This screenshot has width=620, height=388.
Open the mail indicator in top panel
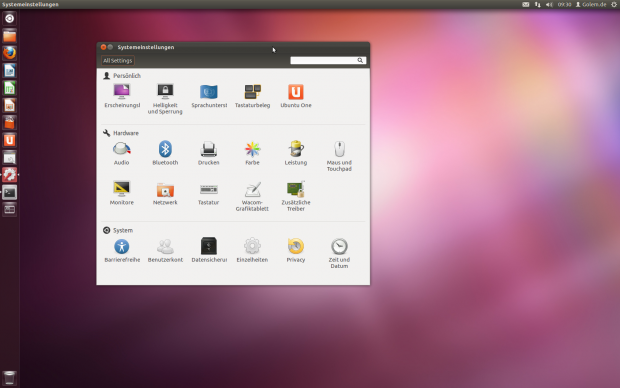(x=525, y=4)
